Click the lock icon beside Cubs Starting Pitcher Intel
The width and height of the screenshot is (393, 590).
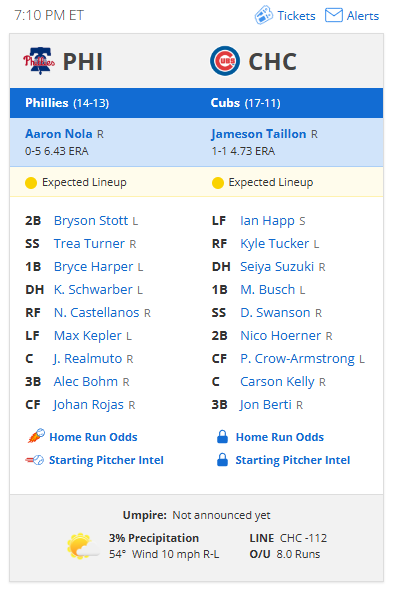click(x=222, y=460)
